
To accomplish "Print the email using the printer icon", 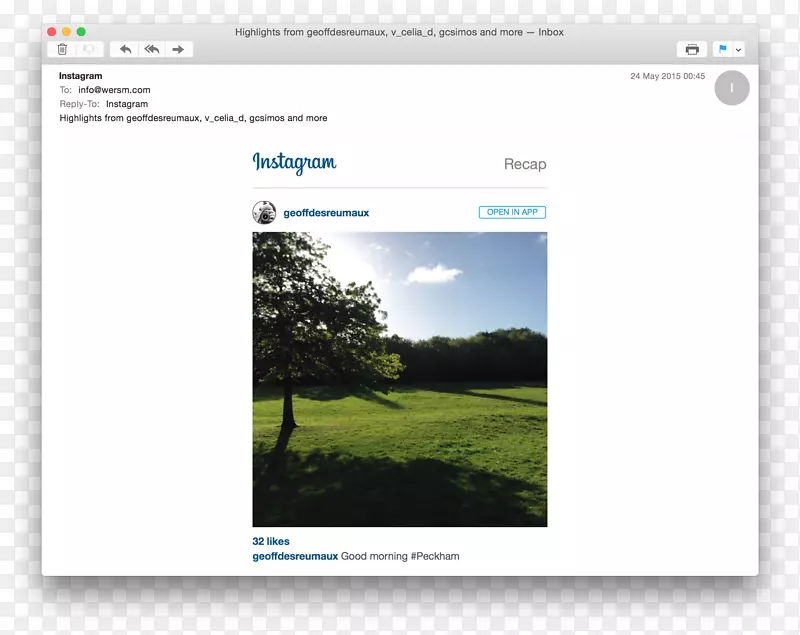I will tap(691, 49).
